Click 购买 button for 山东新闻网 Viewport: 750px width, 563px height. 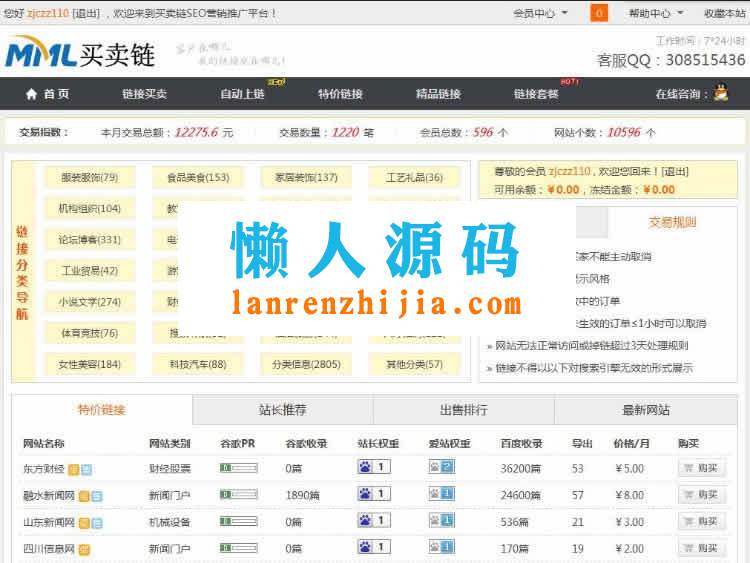[x=702, y=522]
